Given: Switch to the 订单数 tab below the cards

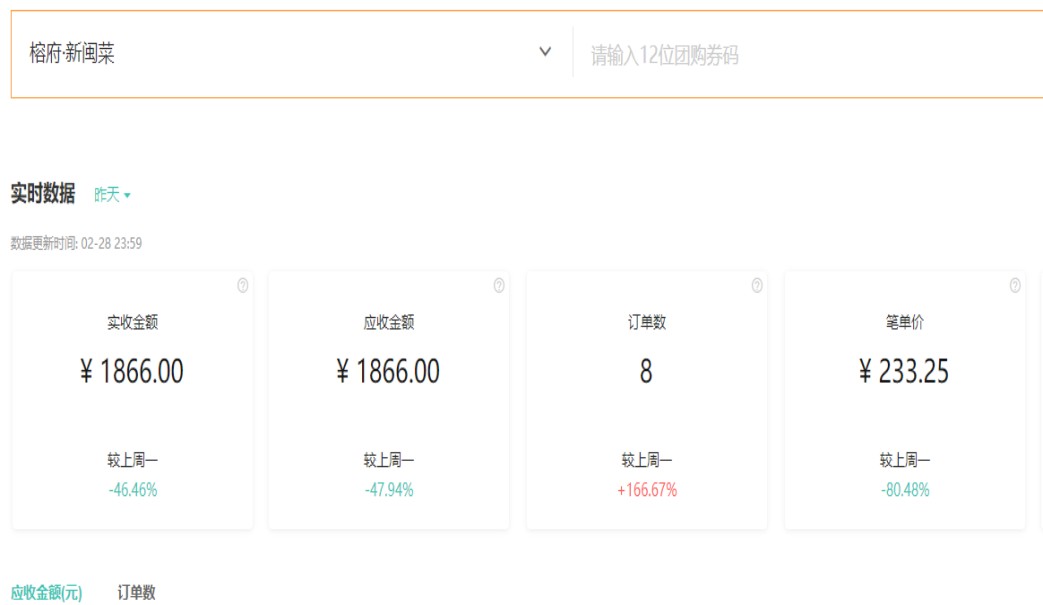Looking at the screenshot, I should click(136, 593).
